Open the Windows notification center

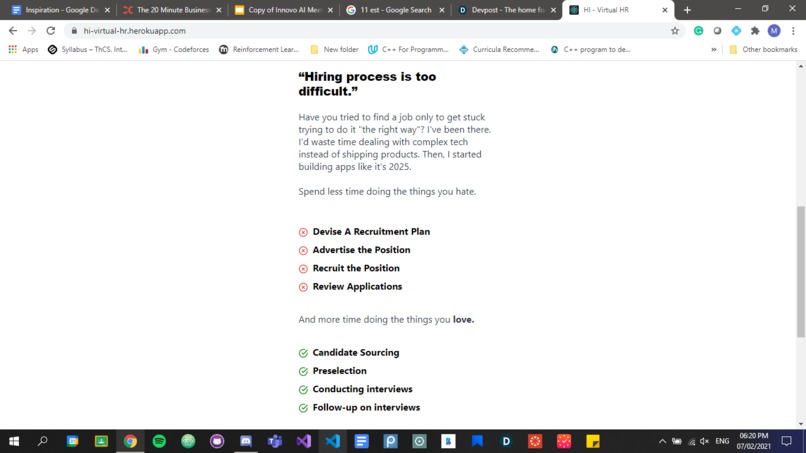pyautogui.click(x=786, y=441)
